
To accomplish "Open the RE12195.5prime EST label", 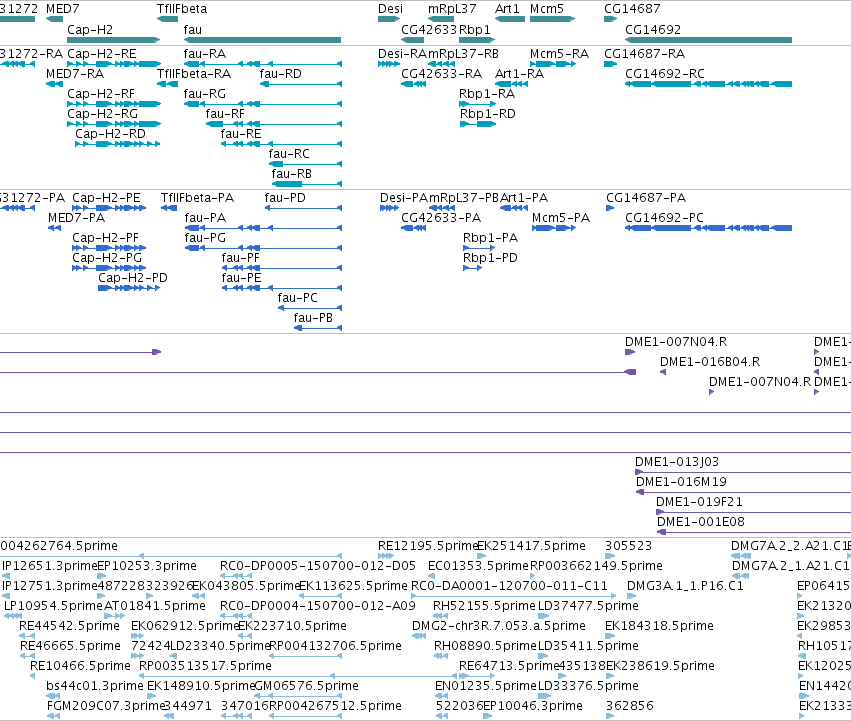I will (x=427, y=546).
